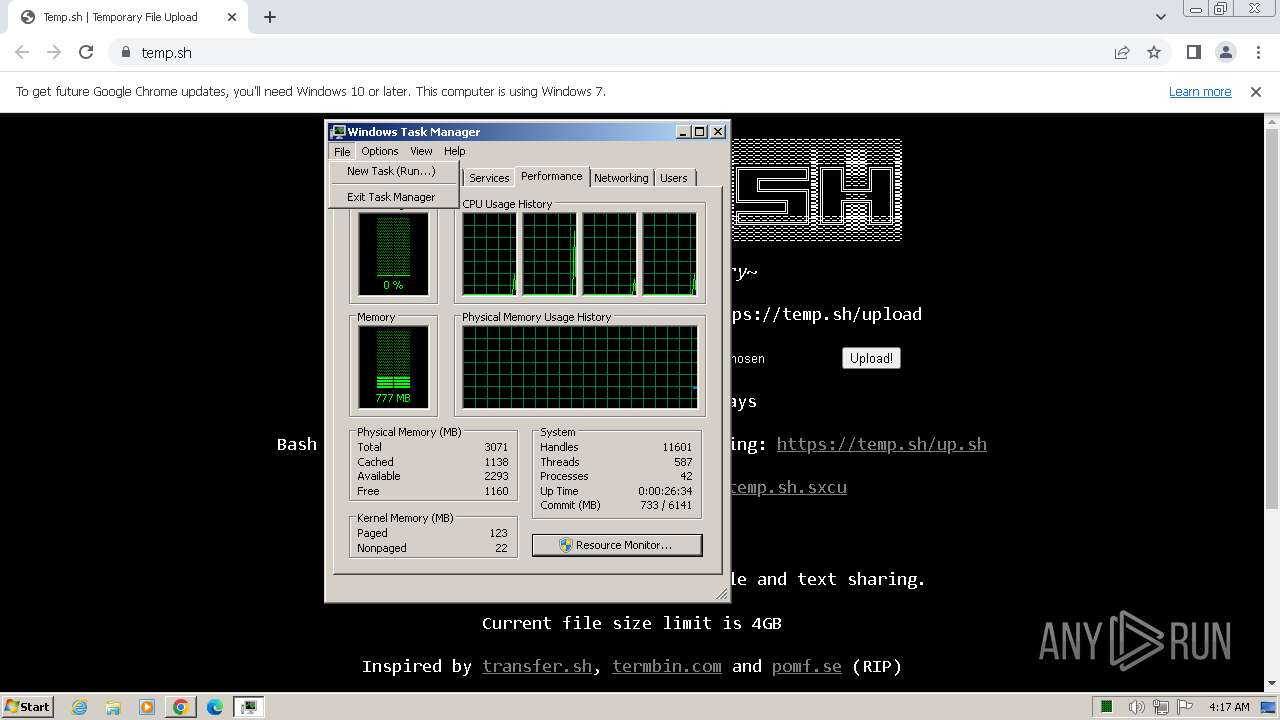Switch to the Services tab
1280x720 pixels.
[x=489, y=178]
